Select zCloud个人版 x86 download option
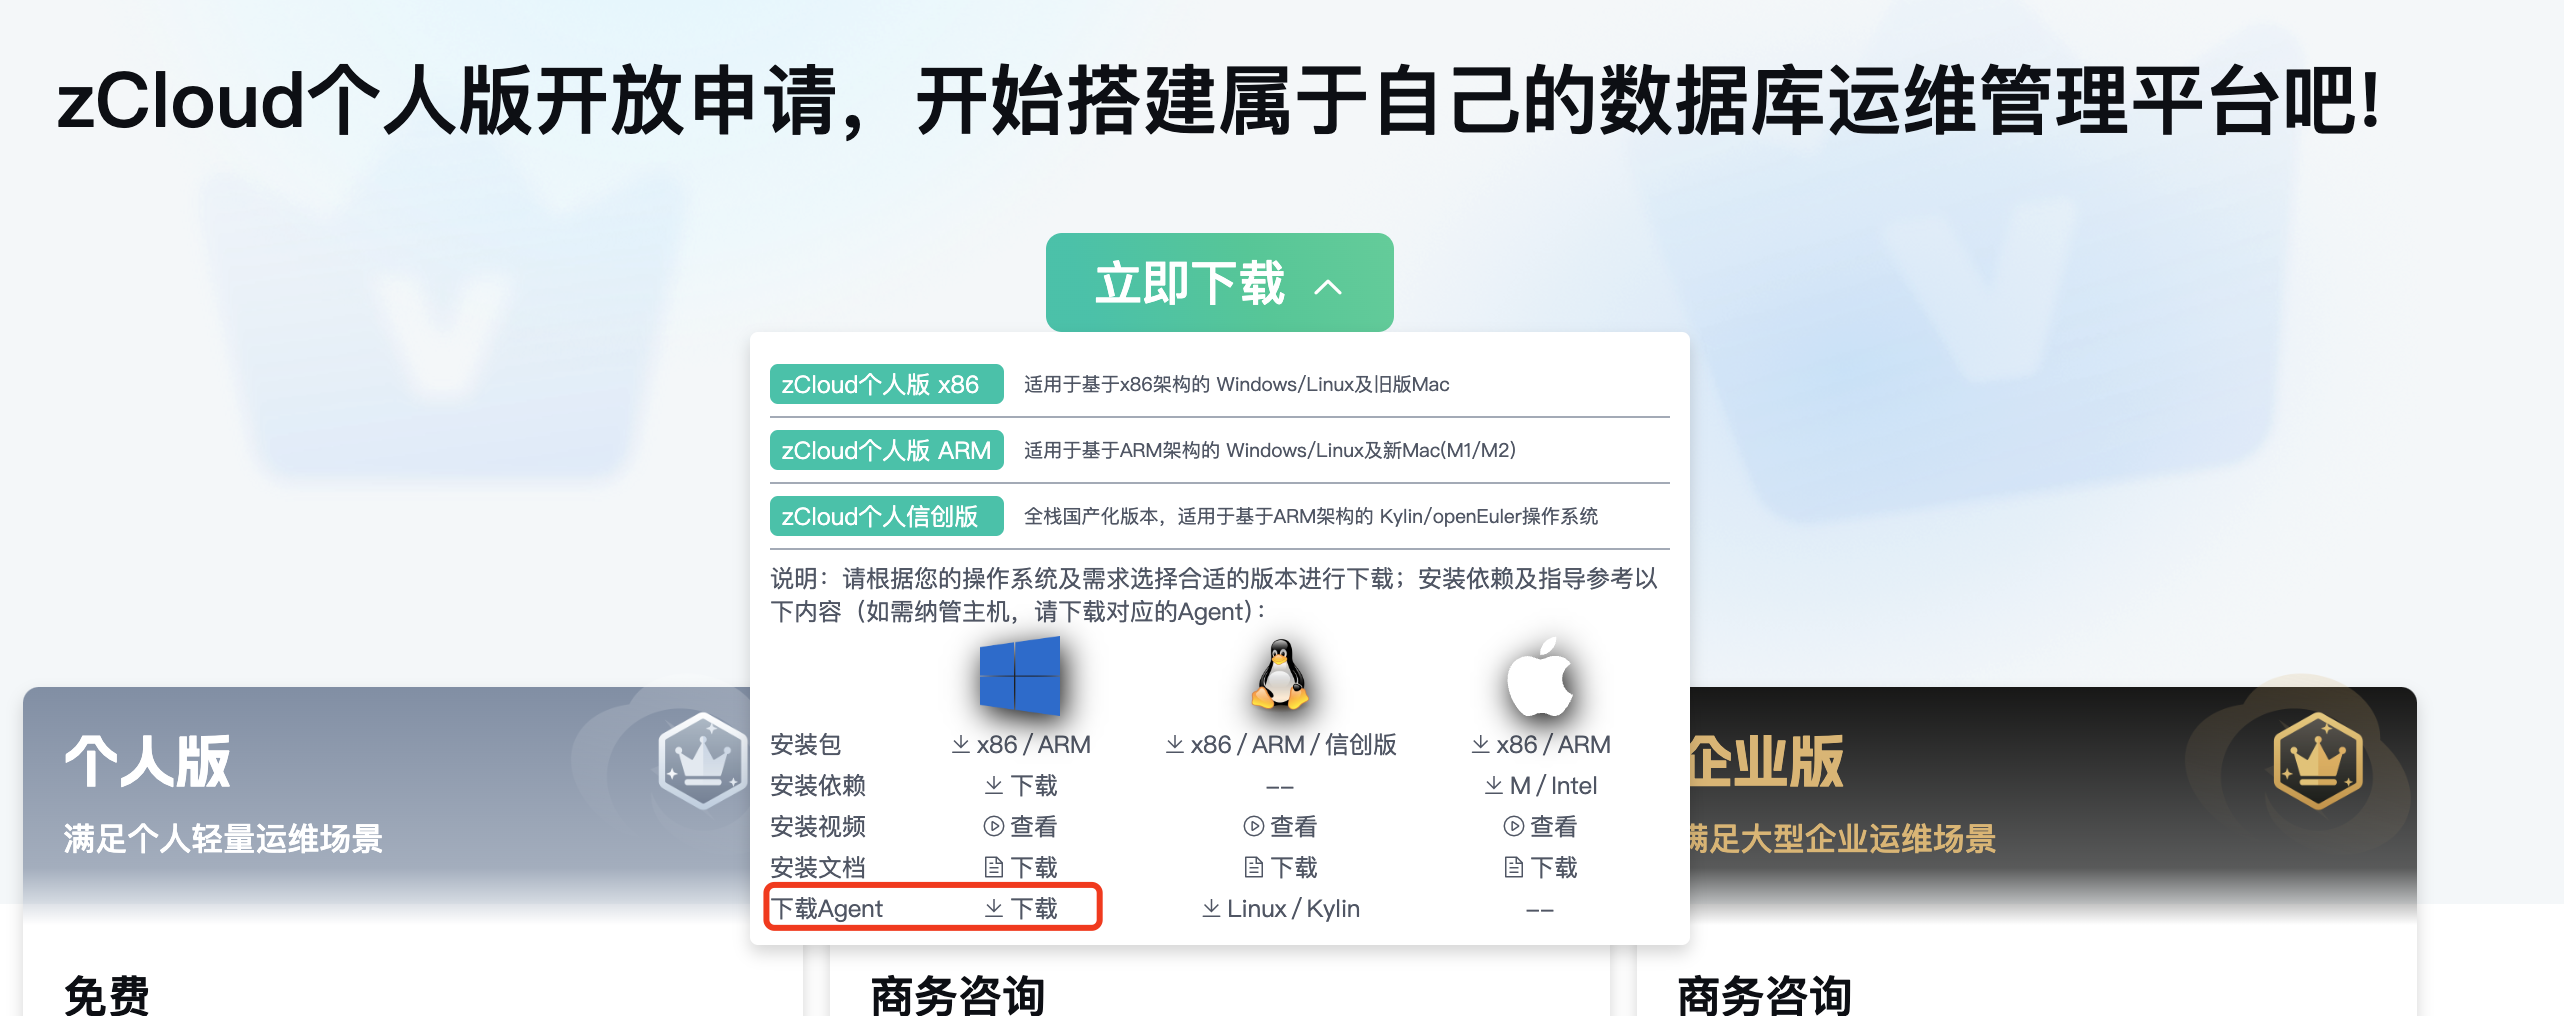This screenshot has width=2564, height=1016. (886, 384)
